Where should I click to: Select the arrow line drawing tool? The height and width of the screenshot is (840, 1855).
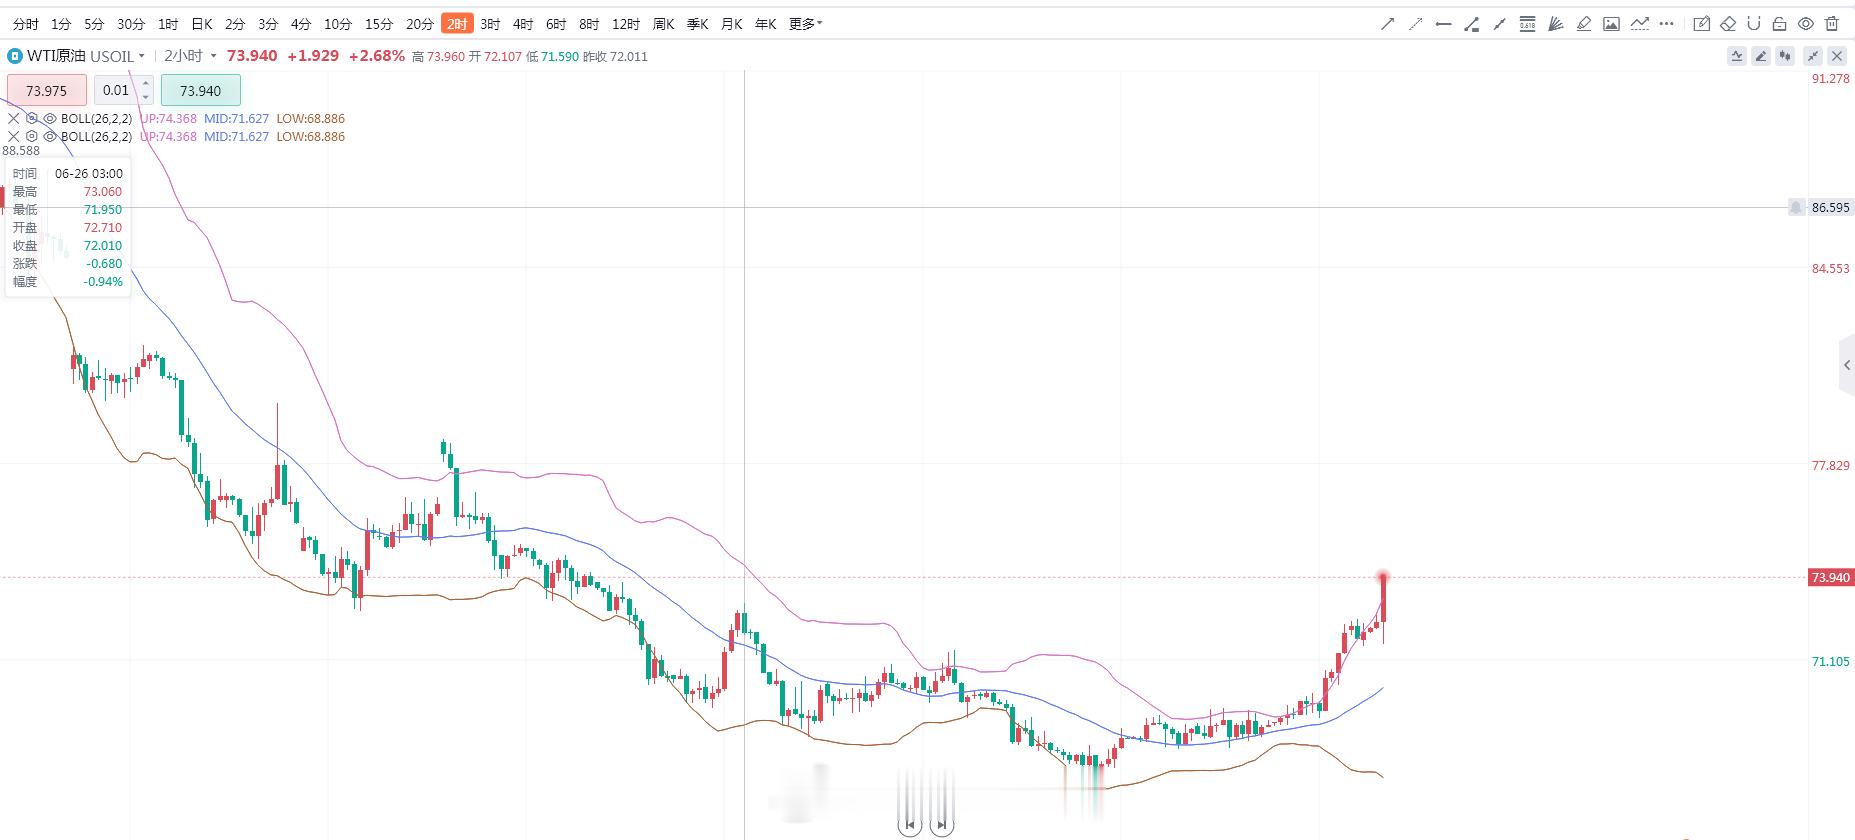1387,24
